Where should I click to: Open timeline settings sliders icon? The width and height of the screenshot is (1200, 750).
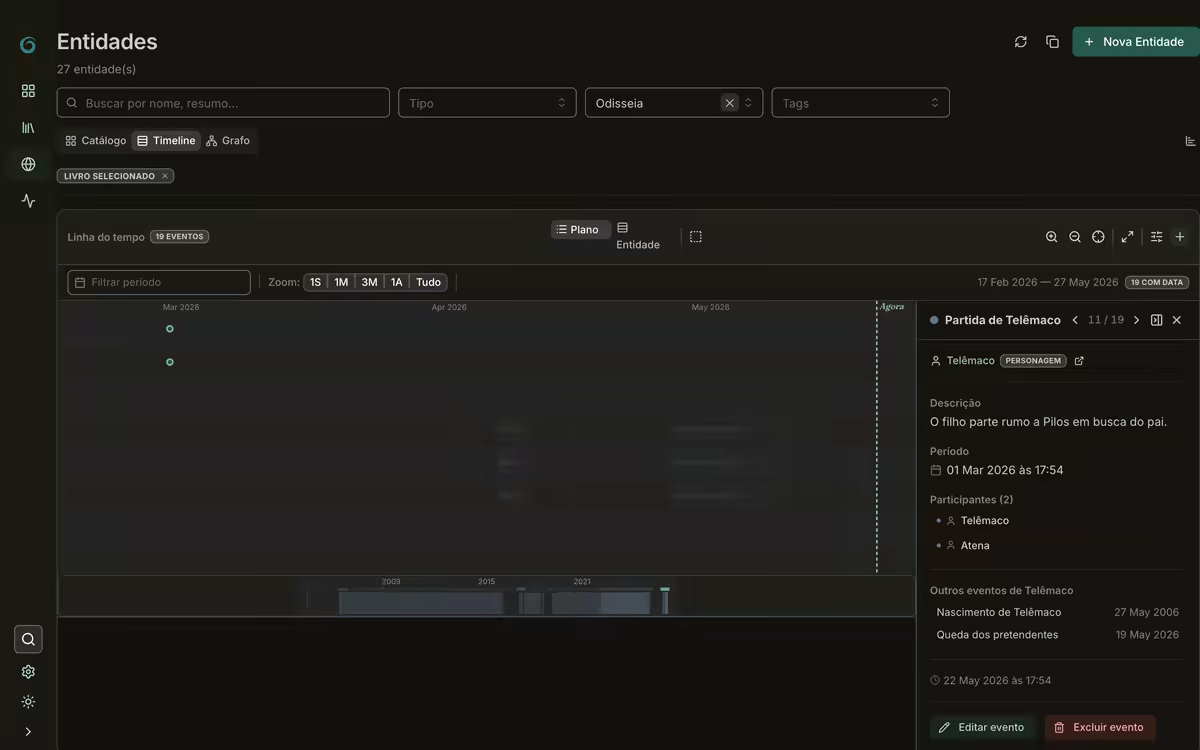(x=1157, y=237)
